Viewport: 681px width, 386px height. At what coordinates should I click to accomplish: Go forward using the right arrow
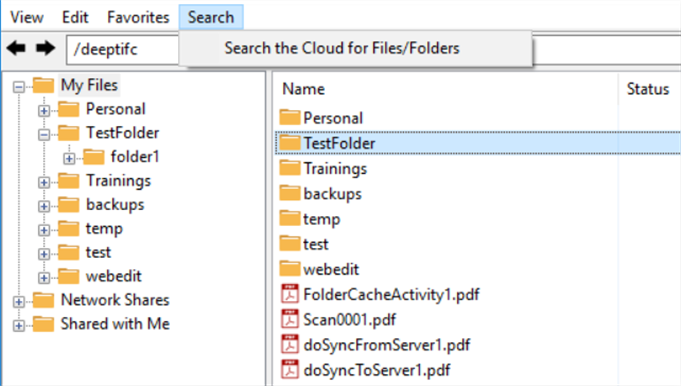pyautogui.click(x=45, y=48)
